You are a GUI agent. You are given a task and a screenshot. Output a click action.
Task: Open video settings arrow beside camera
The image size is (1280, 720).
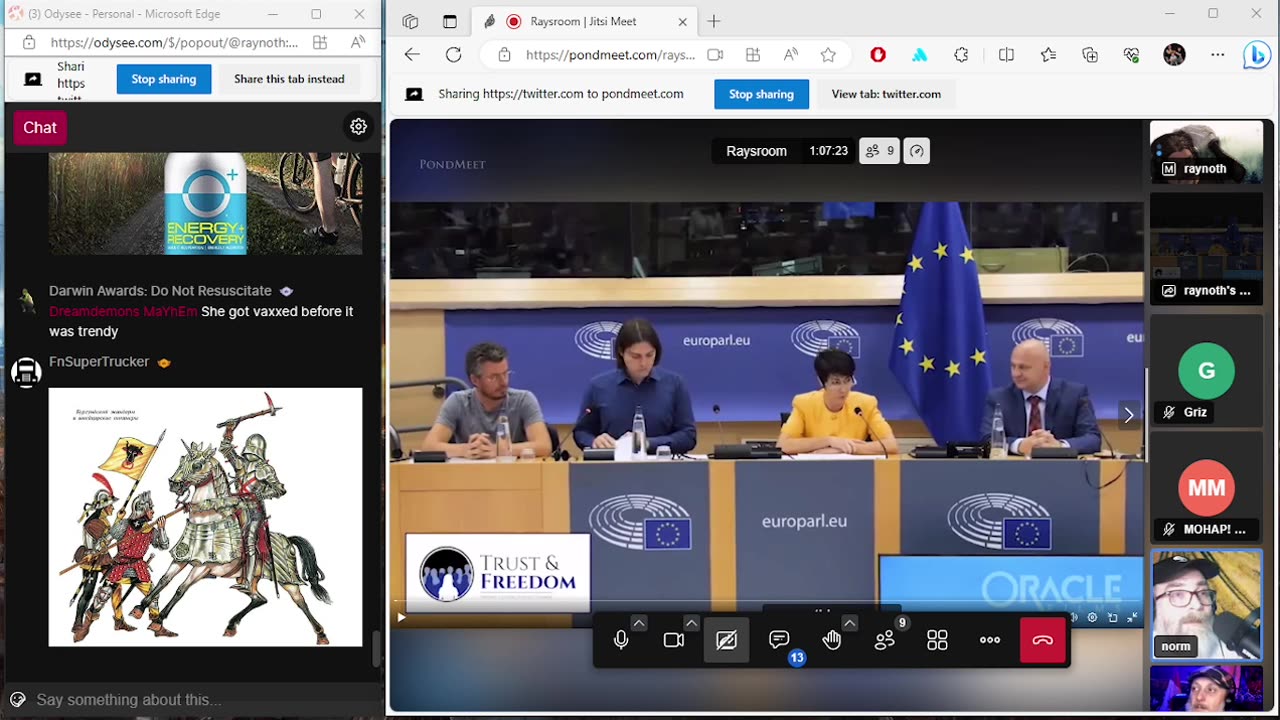[691, 623]
